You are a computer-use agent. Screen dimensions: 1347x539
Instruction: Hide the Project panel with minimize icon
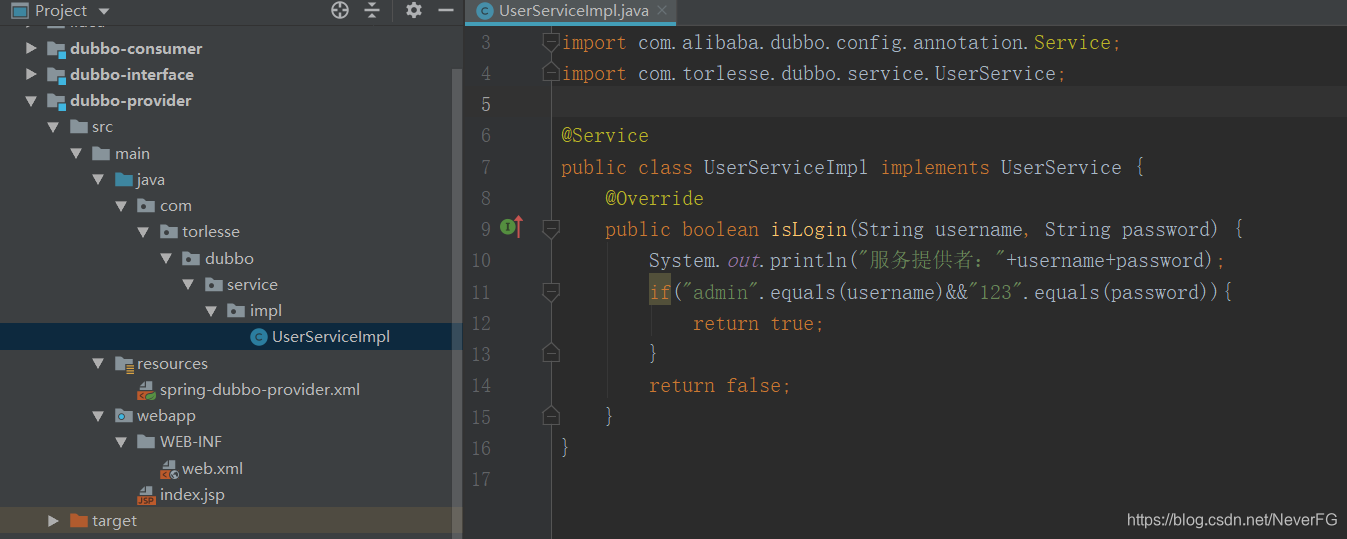446,11
